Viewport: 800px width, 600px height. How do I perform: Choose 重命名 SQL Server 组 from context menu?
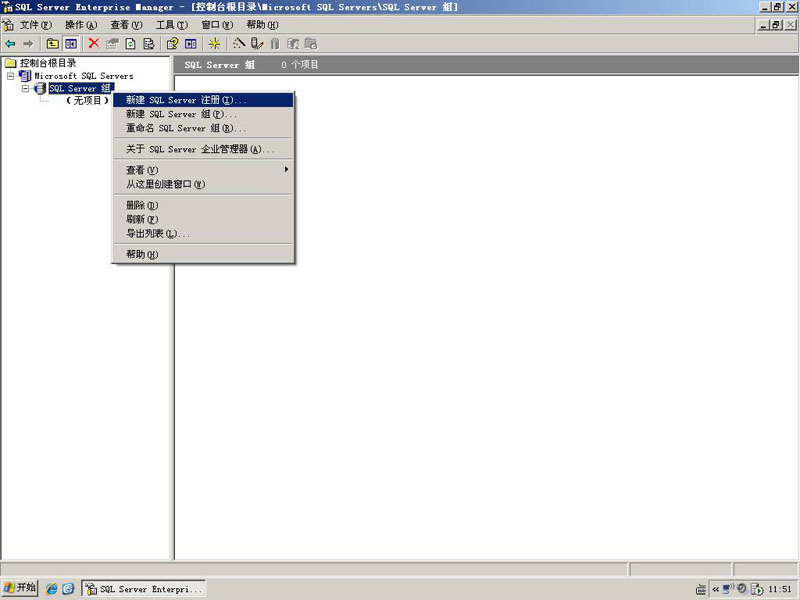click(x=186, y=128)
